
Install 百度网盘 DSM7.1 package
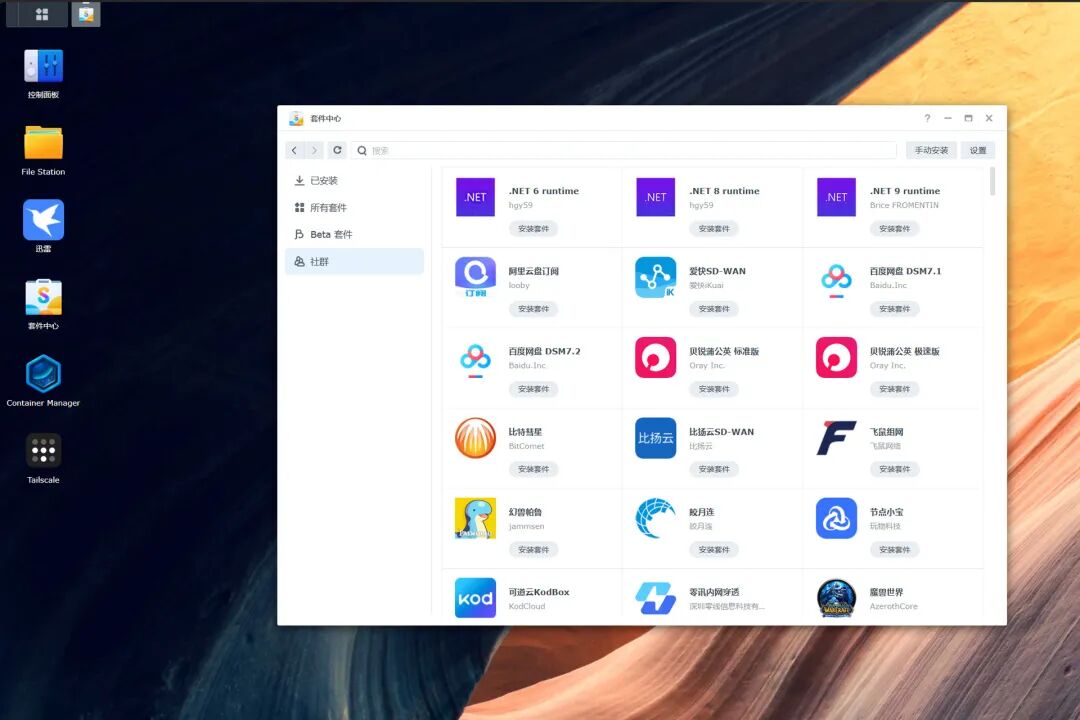(894, 309)
